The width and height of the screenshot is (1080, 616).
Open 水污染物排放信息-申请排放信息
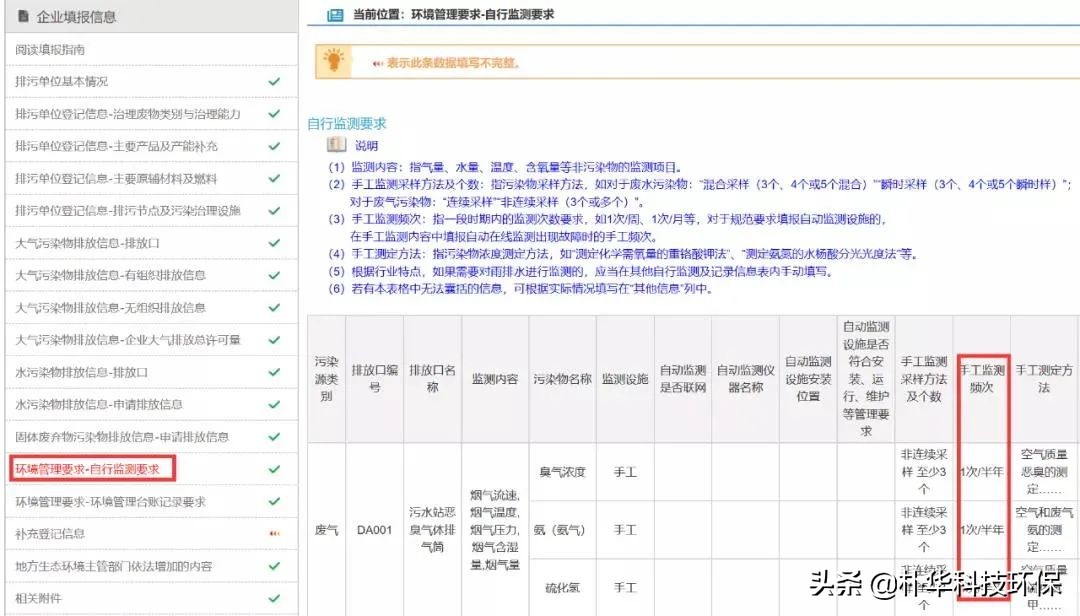click(x=98, y=404)
